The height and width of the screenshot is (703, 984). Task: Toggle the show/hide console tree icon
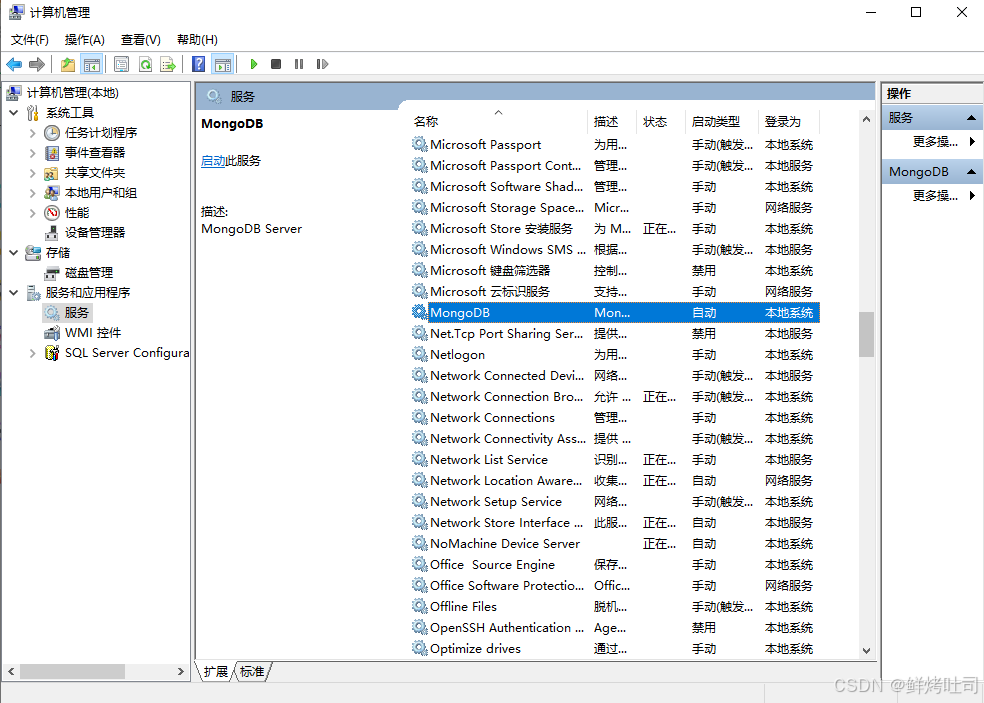92,64
